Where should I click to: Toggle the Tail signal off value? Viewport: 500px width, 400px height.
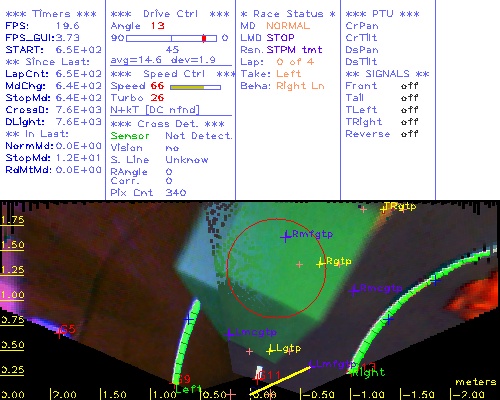point(409,98)
